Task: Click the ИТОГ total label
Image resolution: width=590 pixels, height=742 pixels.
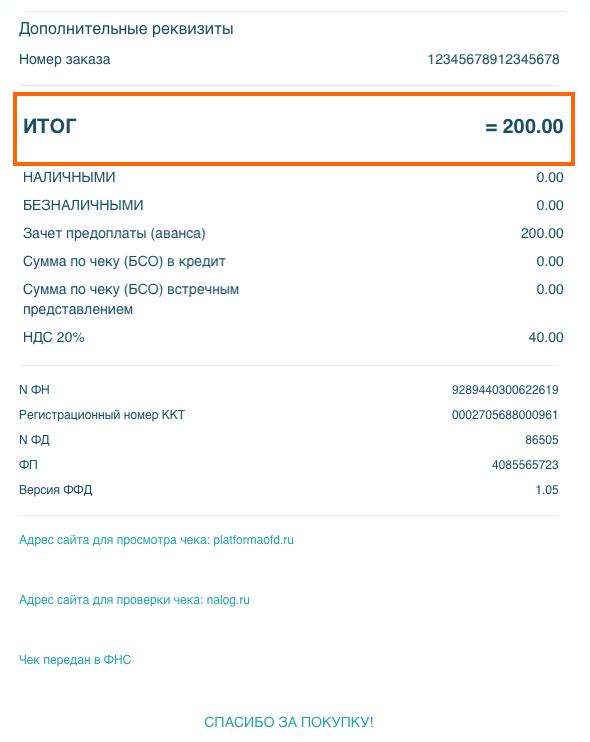Action: pos(50,126)
